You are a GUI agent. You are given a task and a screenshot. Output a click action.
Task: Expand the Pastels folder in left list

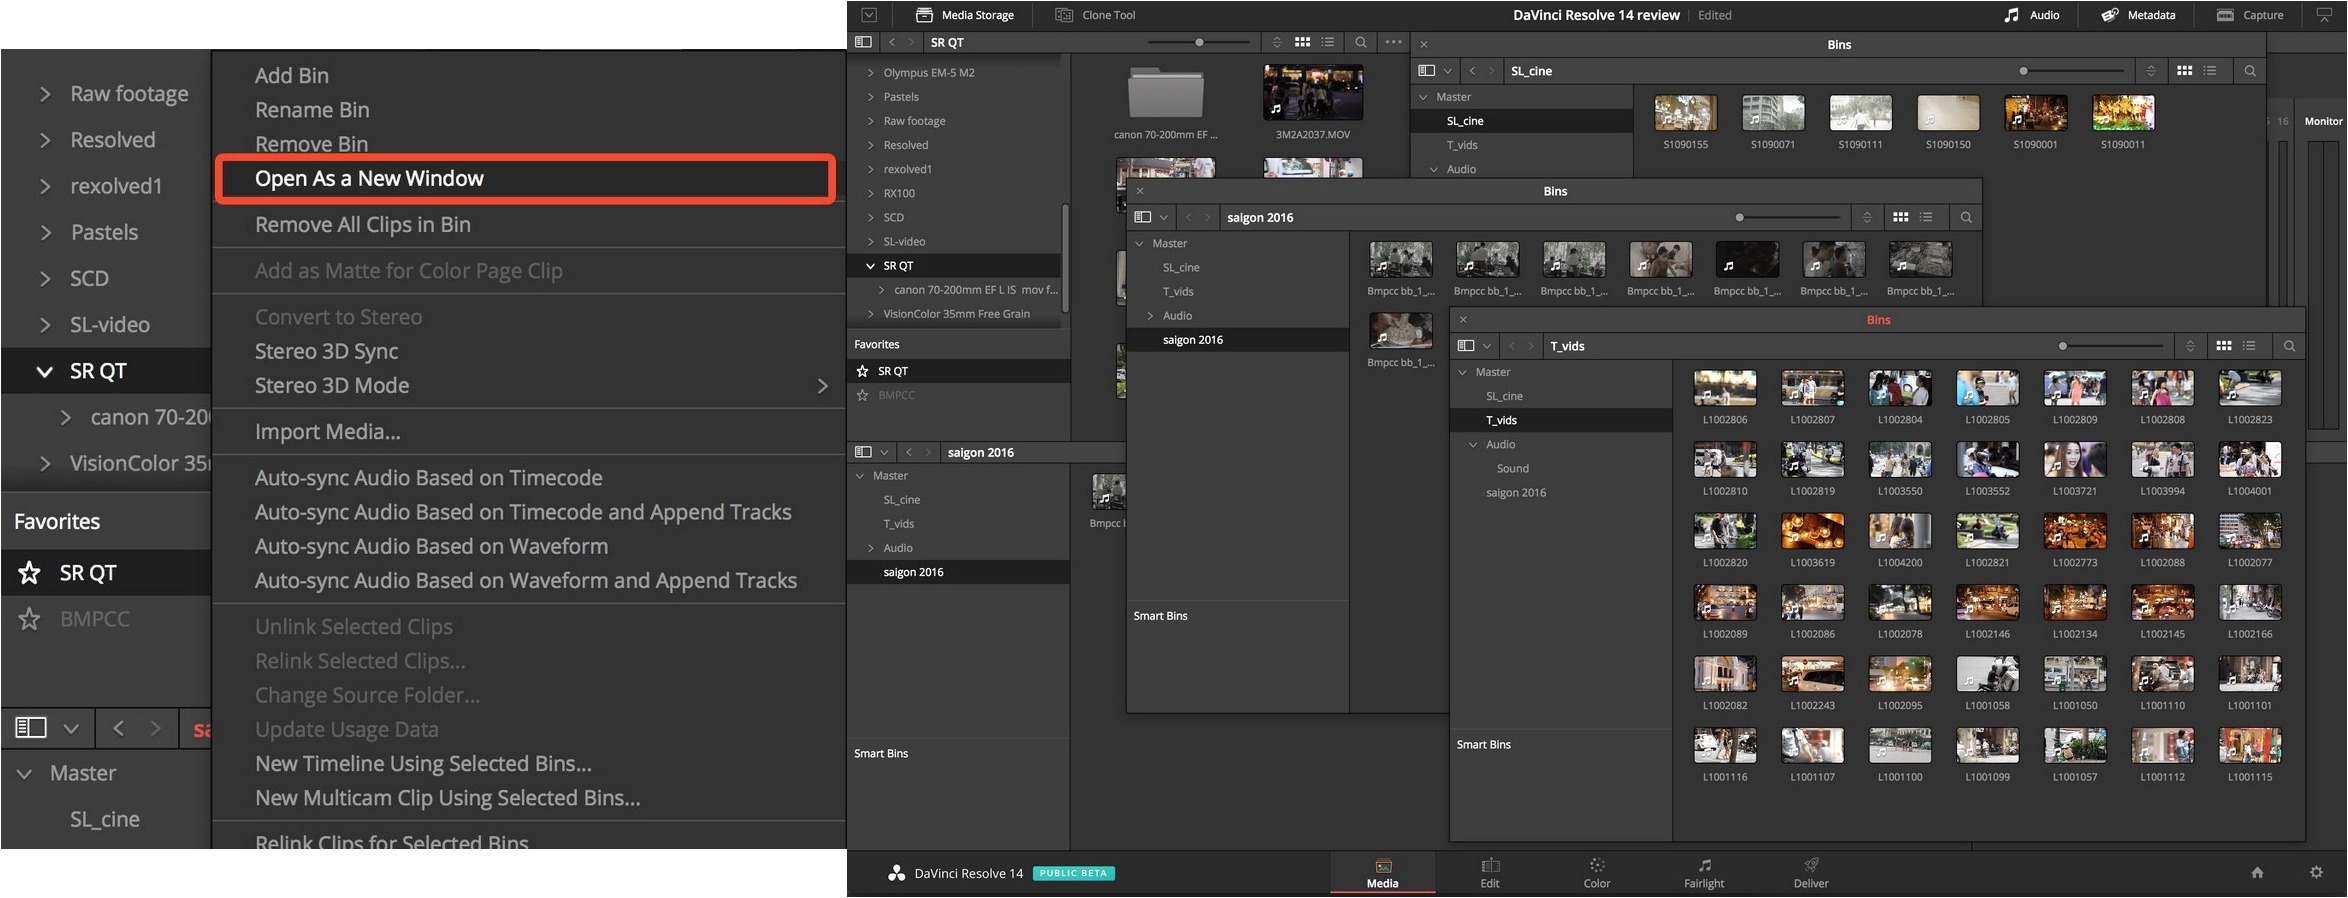tap(45, 233)
